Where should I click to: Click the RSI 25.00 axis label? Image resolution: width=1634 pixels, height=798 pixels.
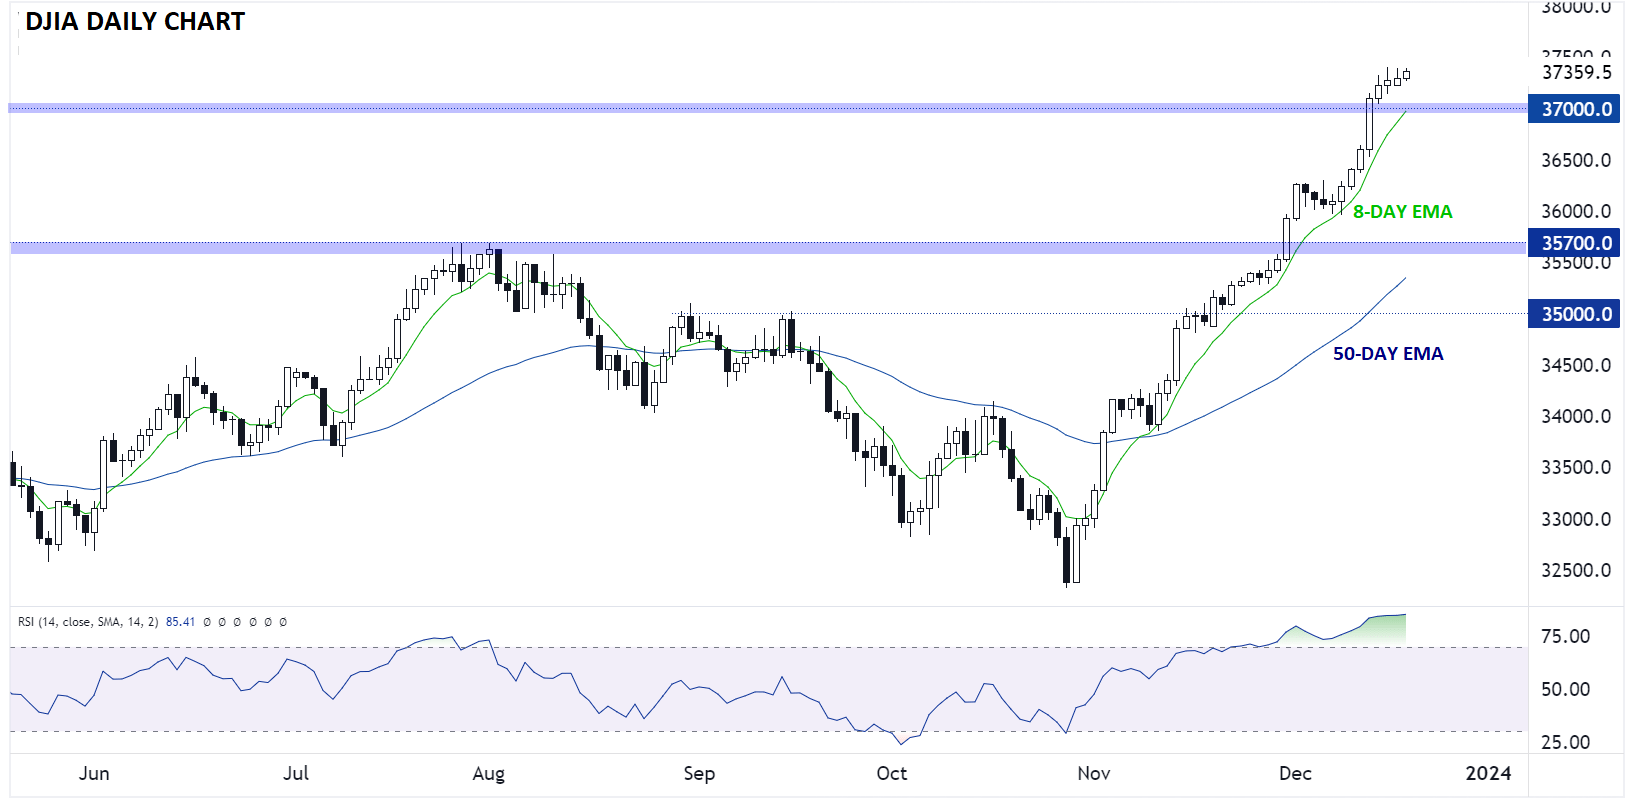click(1565, 742)
